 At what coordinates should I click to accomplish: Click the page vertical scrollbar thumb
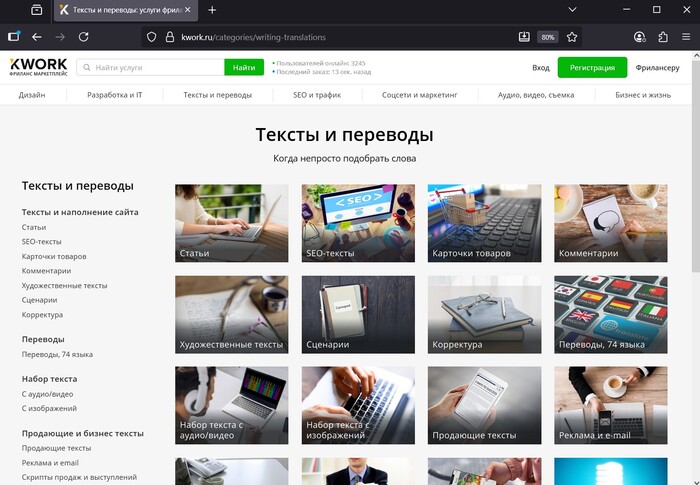[696, 165]
